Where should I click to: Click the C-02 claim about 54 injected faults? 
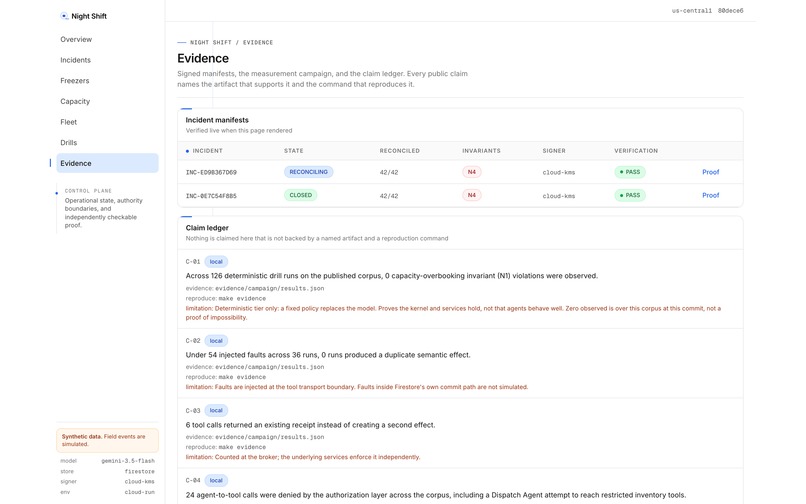(328, 355)
